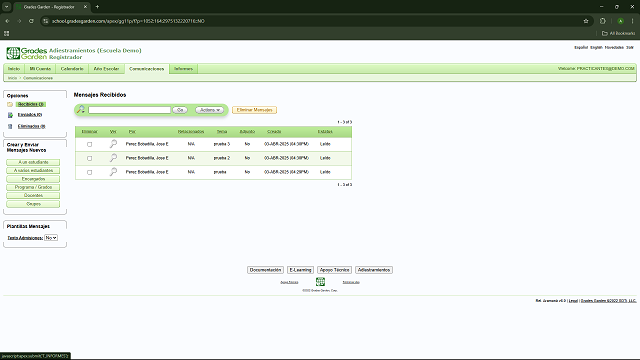The width and height of the screenshot is (640, 360).
Task: Create message to Docentes
Action: pyautogui.click(x=33, y=195)
